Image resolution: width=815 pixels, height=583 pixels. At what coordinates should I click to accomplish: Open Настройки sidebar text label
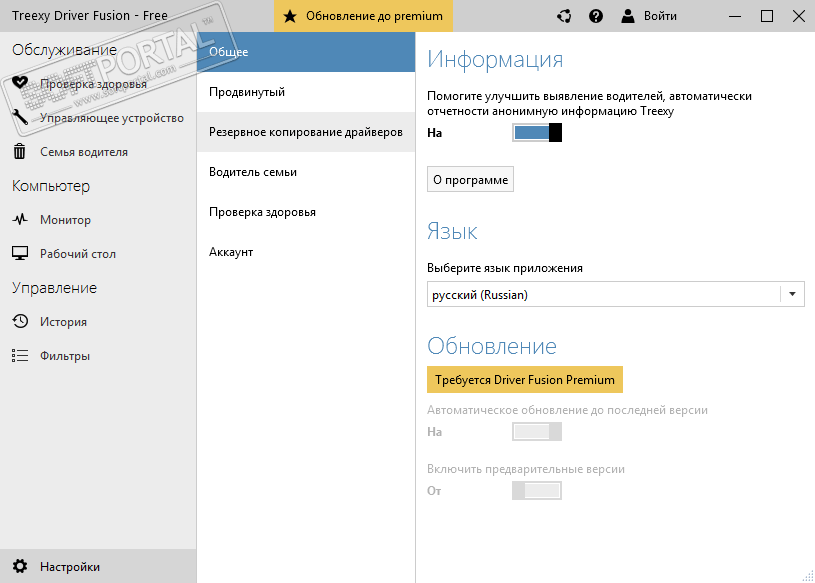pos(70,567)
